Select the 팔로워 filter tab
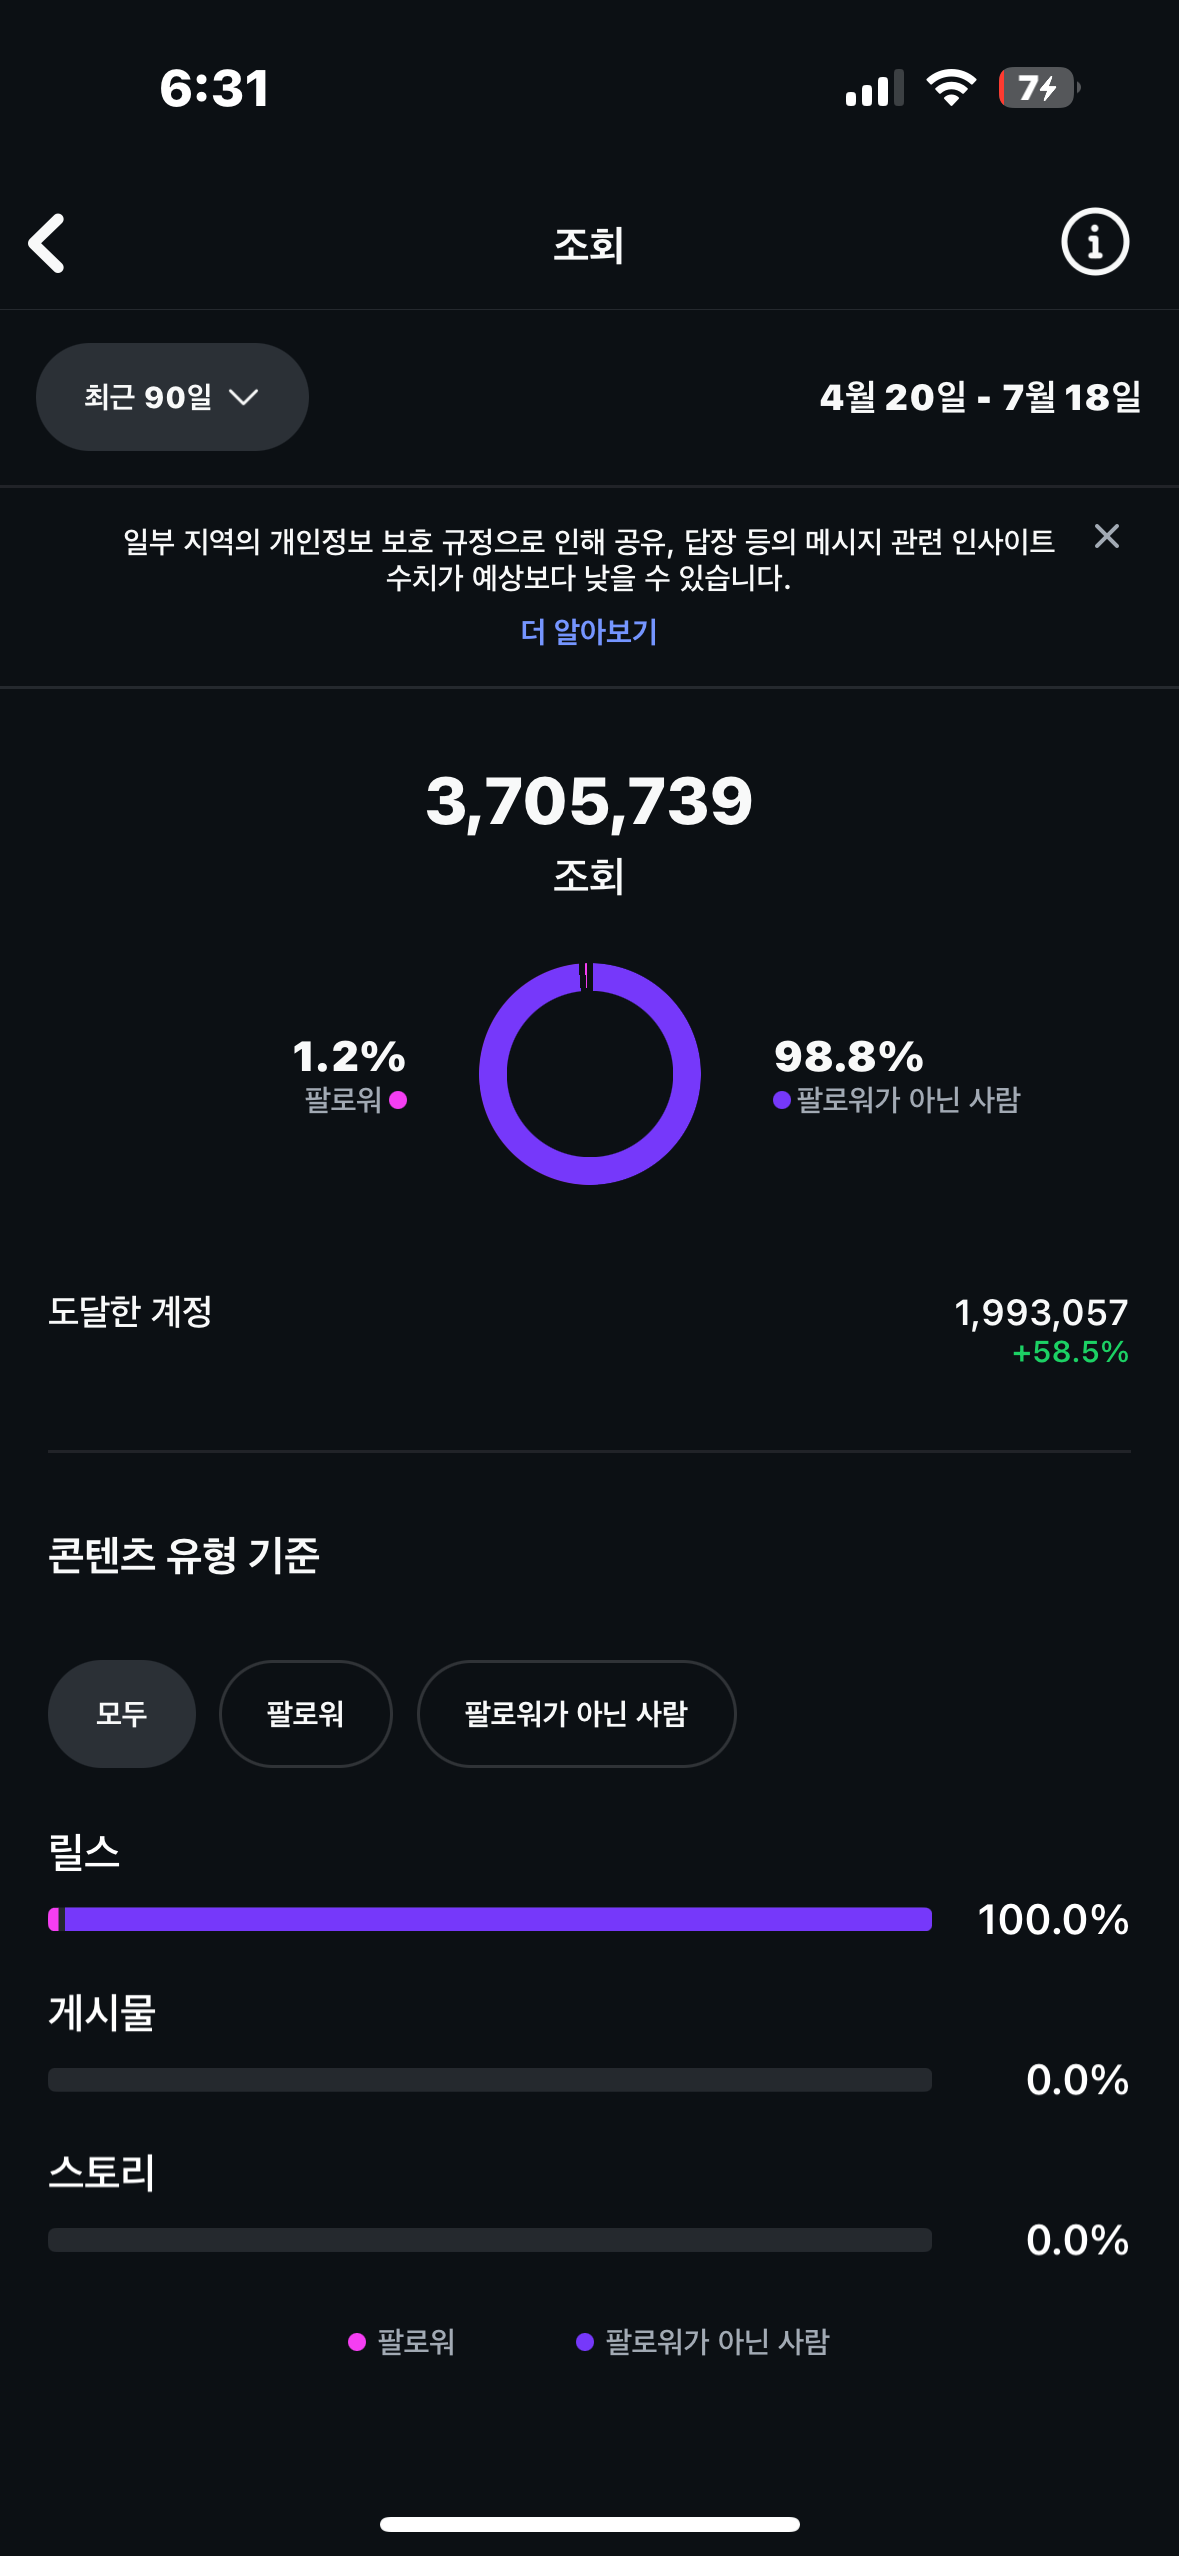 pyautogui.click(x=305, y=1714)
